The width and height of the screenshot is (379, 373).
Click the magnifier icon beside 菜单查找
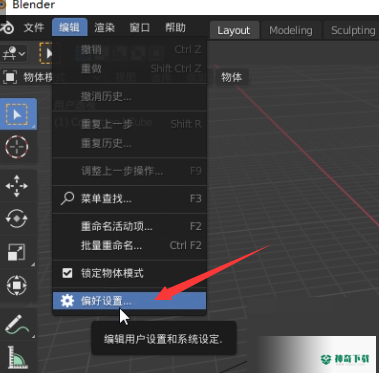point(67,198)
